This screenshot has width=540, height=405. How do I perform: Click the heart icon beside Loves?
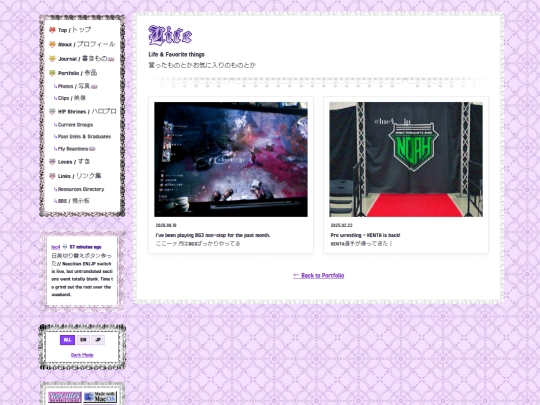pos(52,162)
